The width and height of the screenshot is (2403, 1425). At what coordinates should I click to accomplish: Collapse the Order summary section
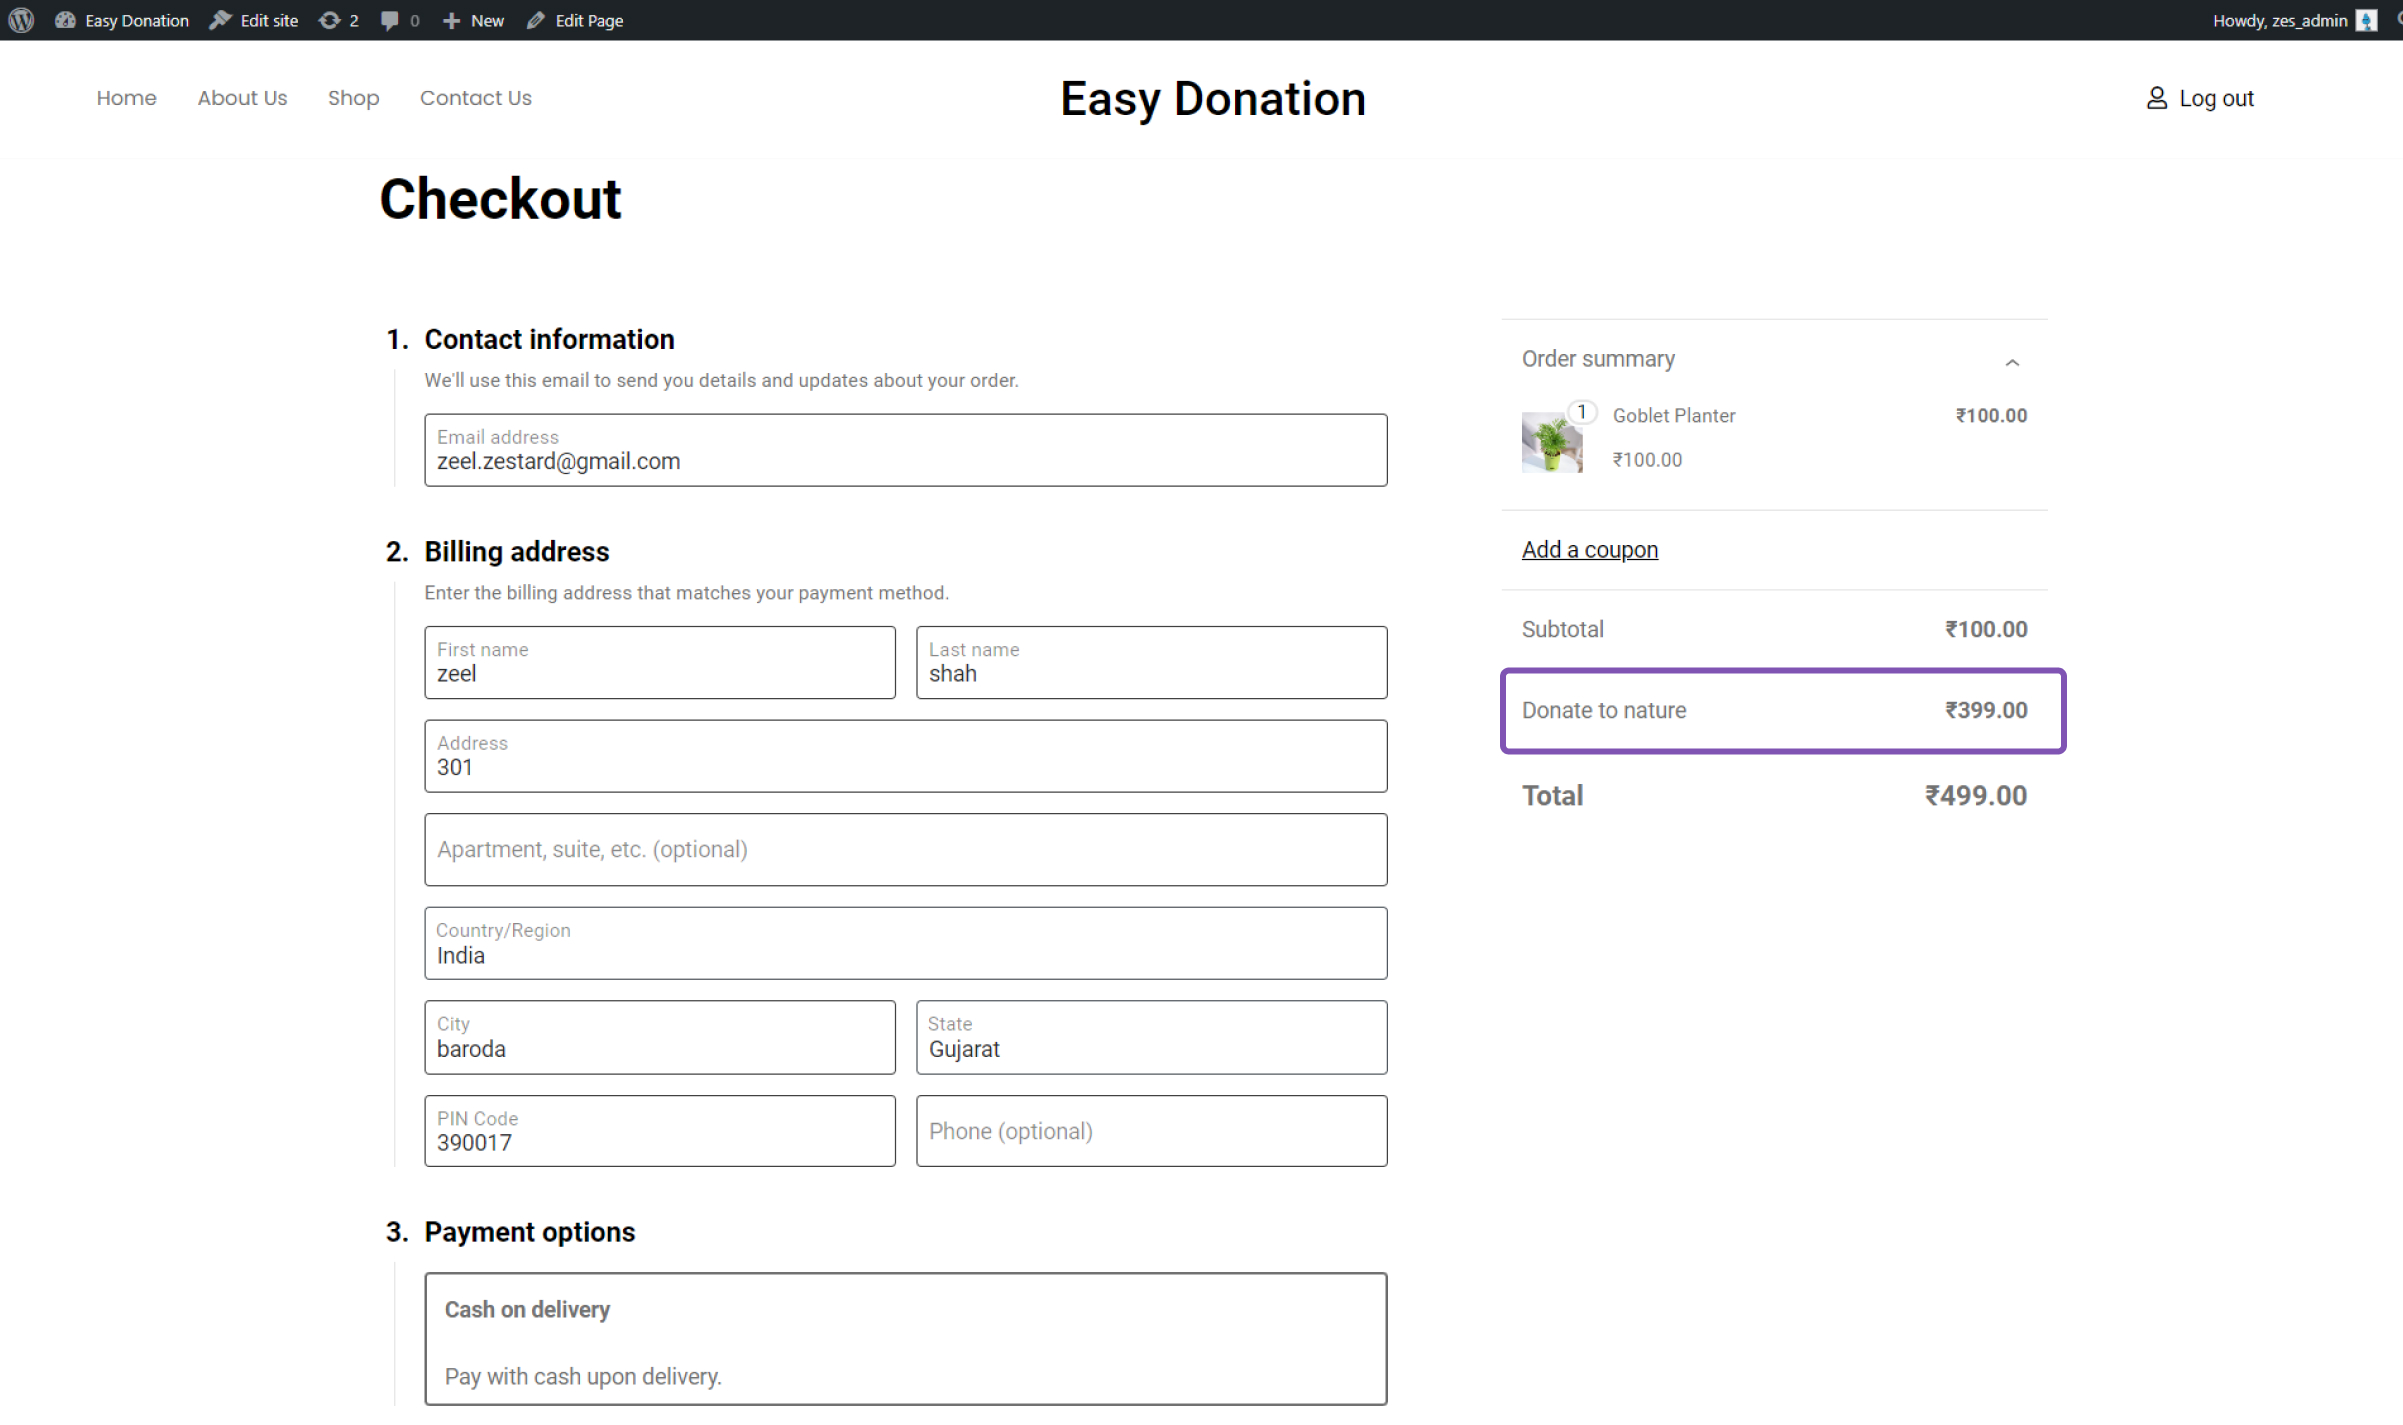pos(2013,361)
